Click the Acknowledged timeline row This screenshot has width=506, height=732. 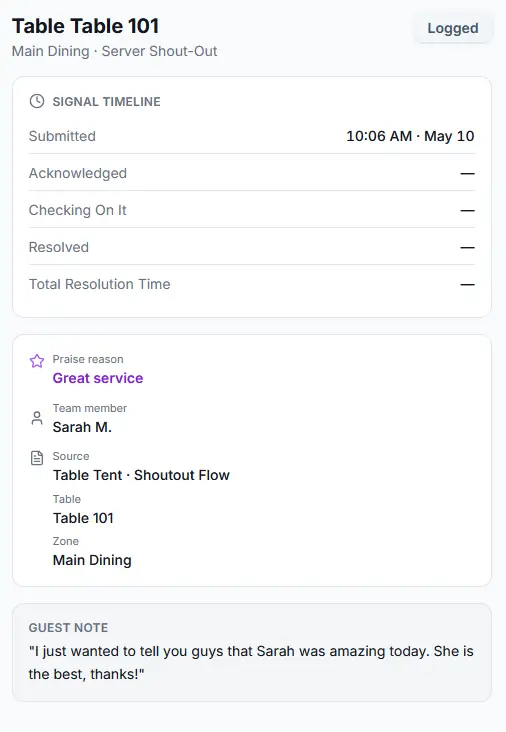pyautogui.click(x=252, y=173)
